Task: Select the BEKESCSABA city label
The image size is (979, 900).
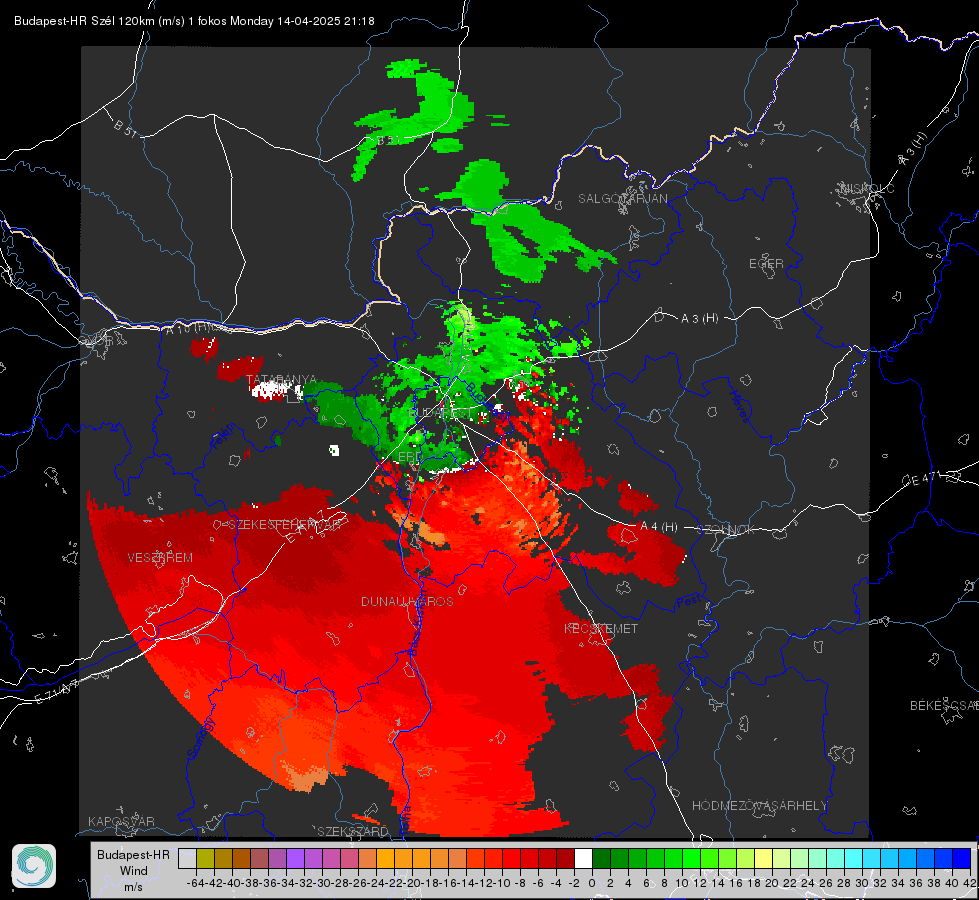Action: (944, 706)
